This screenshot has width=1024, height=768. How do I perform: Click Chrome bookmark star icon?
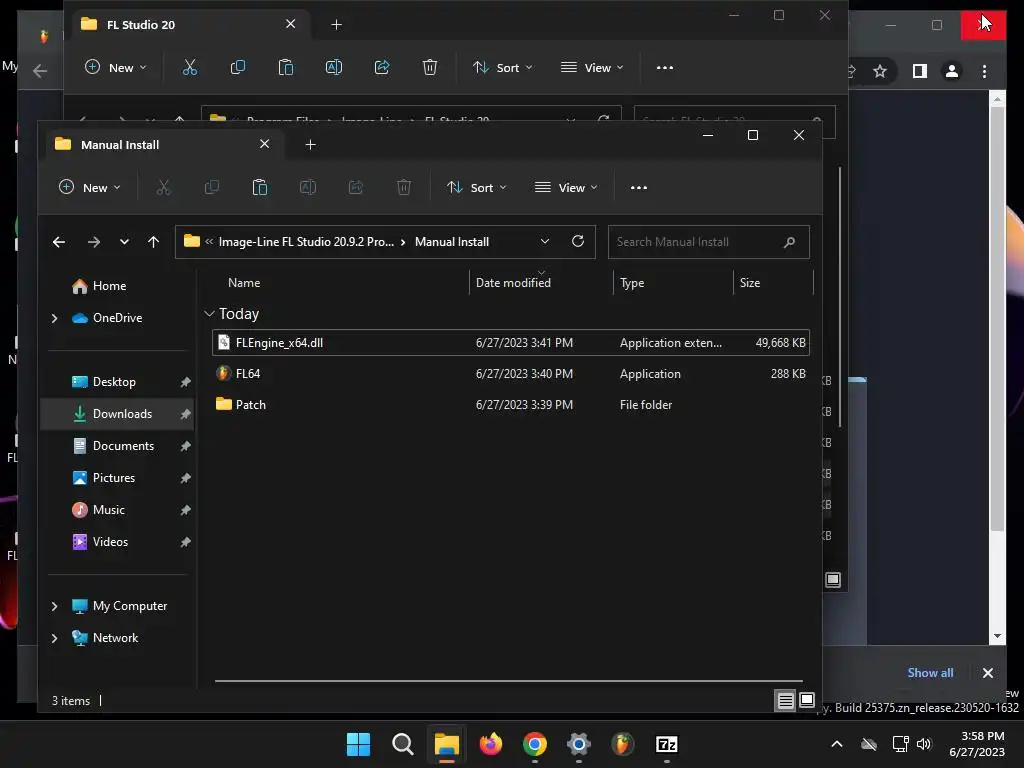(880, 71)
